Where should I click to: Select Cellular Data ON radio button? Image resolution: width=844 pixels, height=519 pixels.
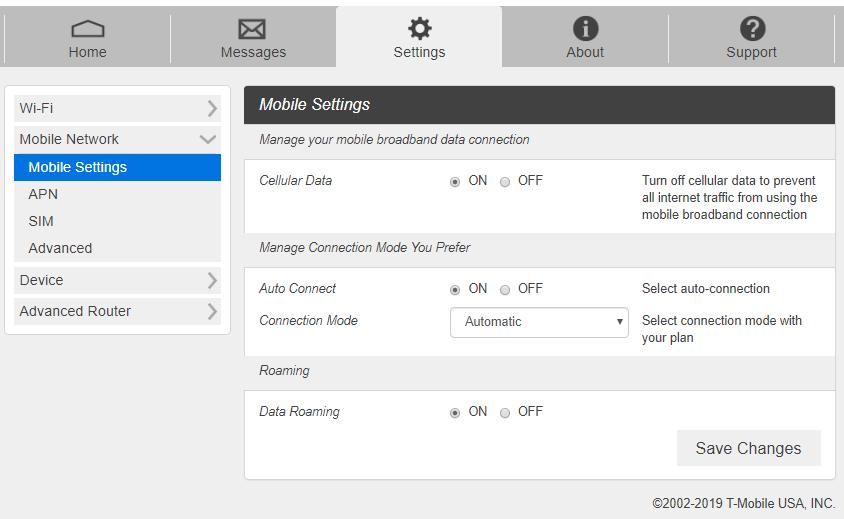455,182
